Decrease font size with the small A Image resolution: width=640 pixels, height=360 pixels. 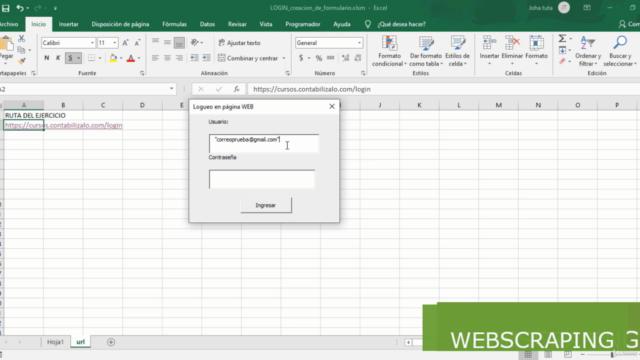[137, 43]
